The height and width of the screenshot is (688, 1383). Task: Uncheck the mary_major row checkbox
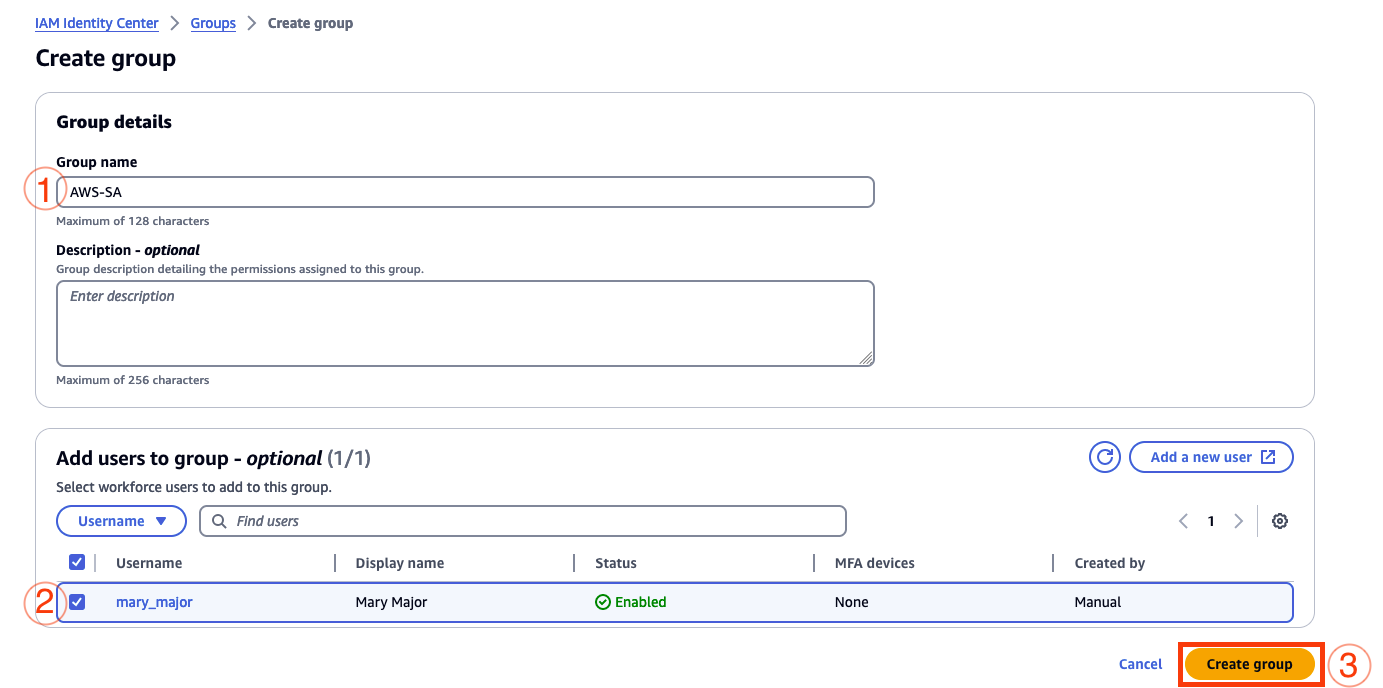[77, 602]
